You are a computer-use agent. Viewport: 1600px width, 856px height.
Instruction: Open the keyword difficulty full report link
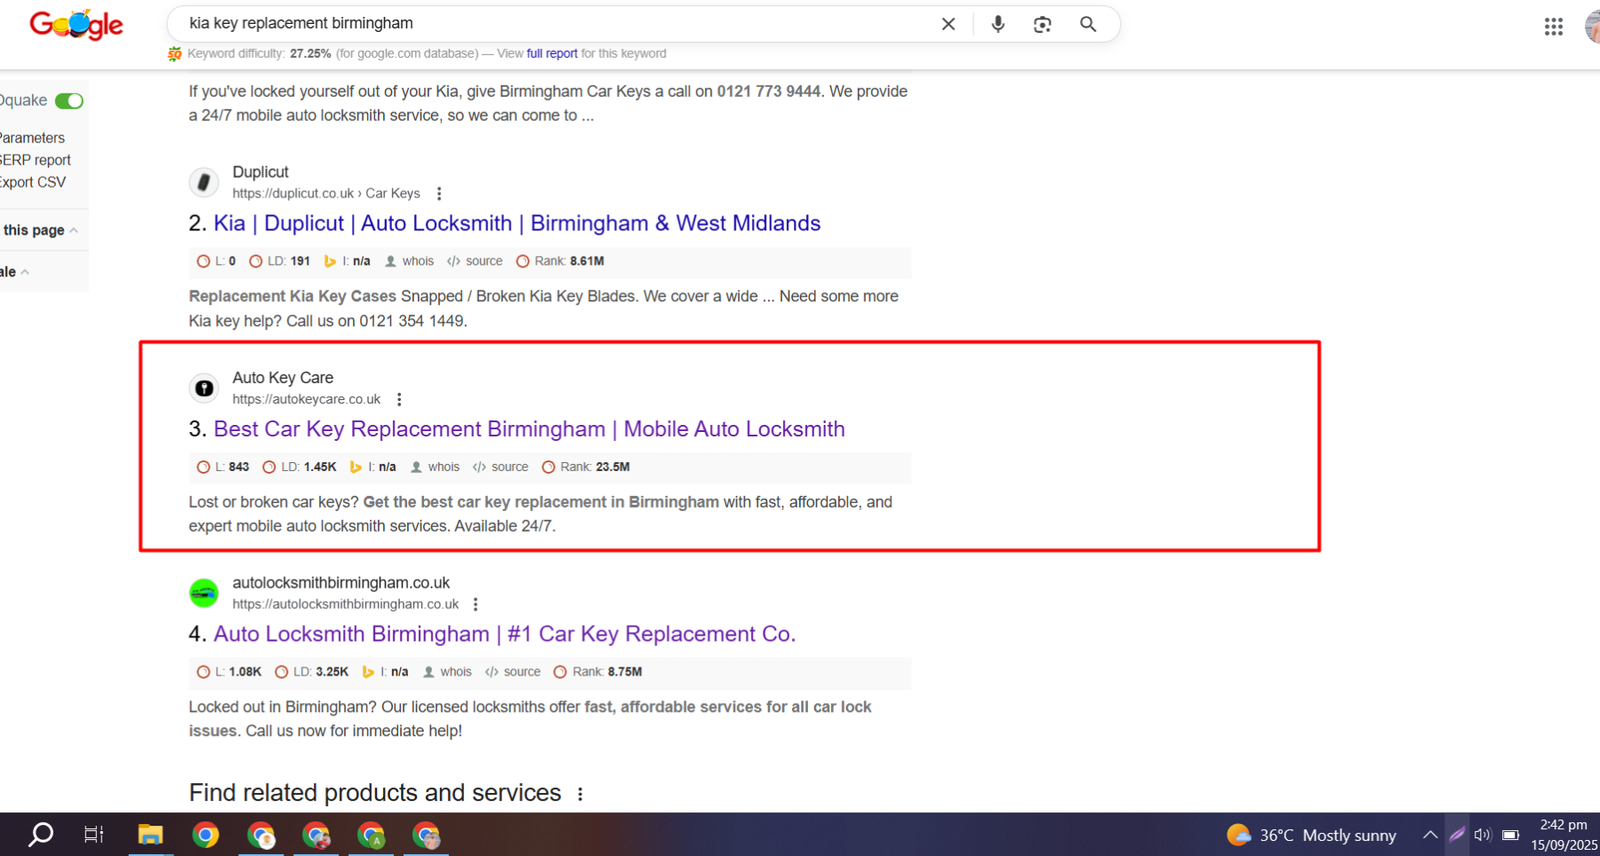click(x=552, y=54)
